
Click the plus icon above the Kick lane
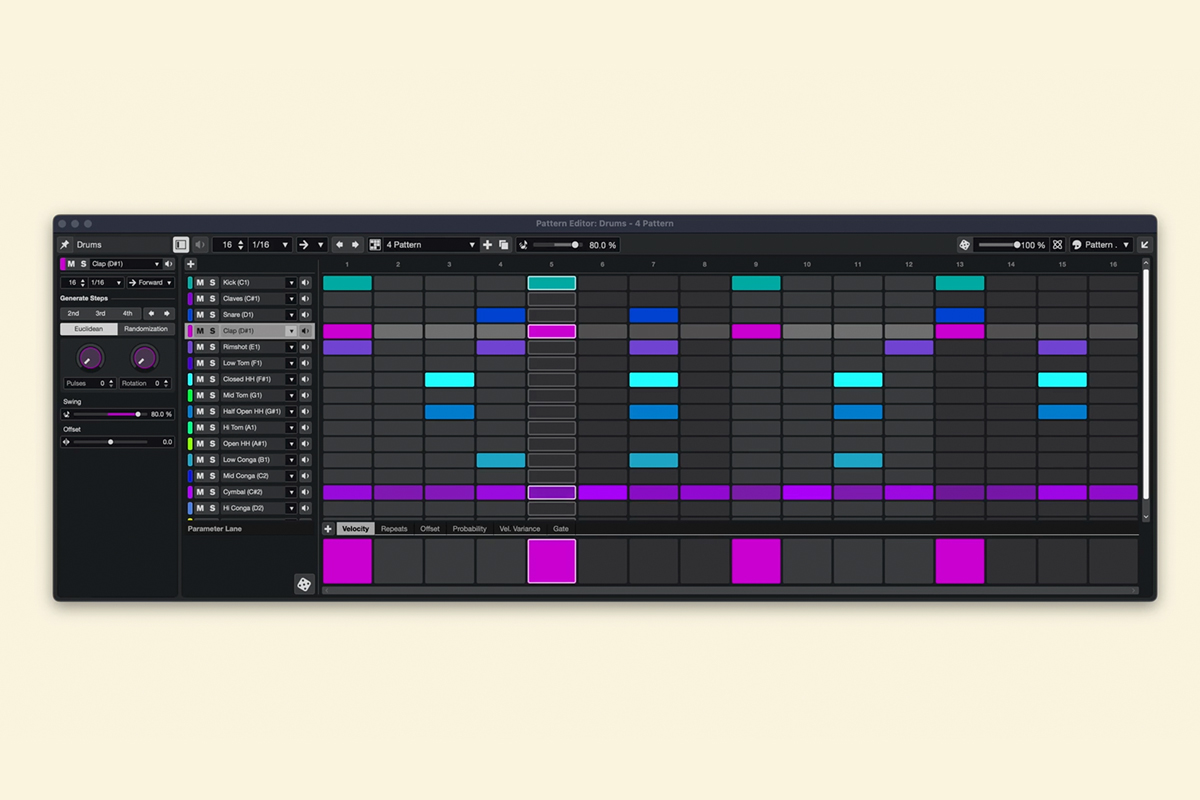191,264
